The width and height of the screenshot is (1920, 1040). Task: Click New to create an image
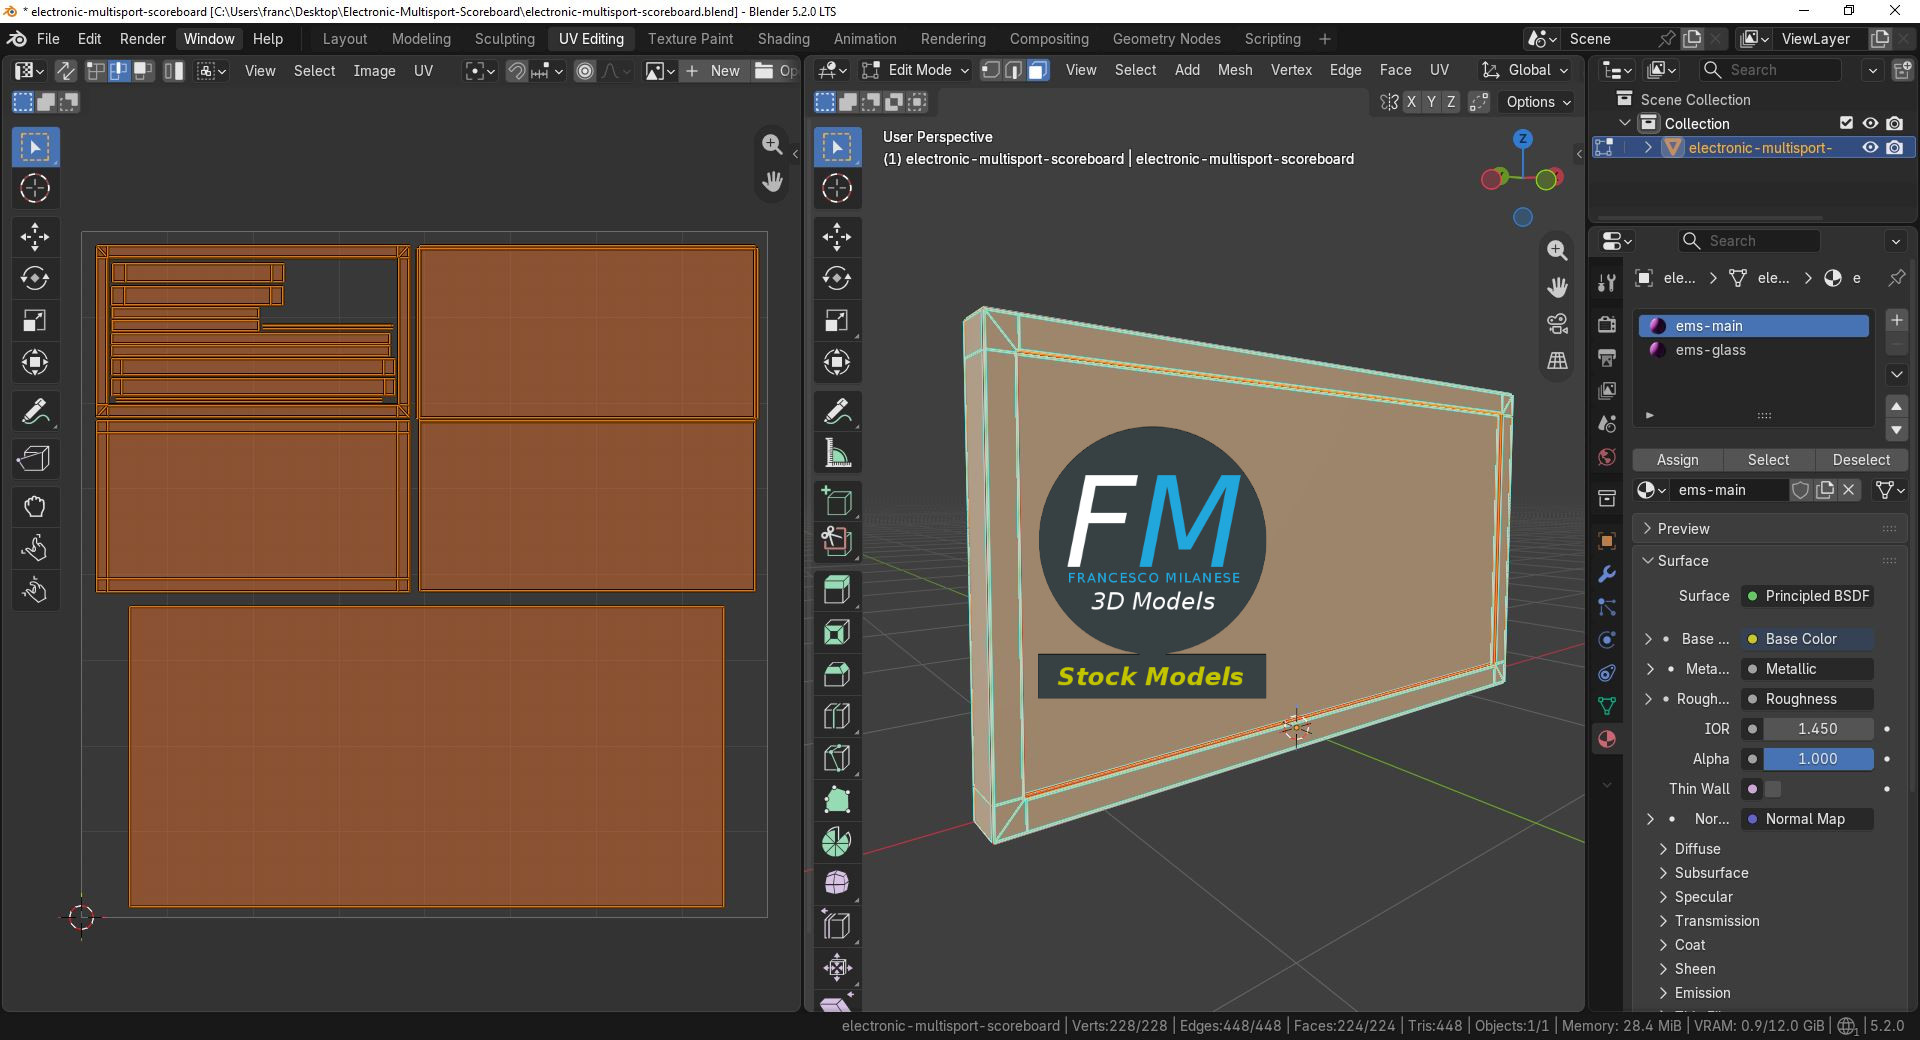coord(715,71)
